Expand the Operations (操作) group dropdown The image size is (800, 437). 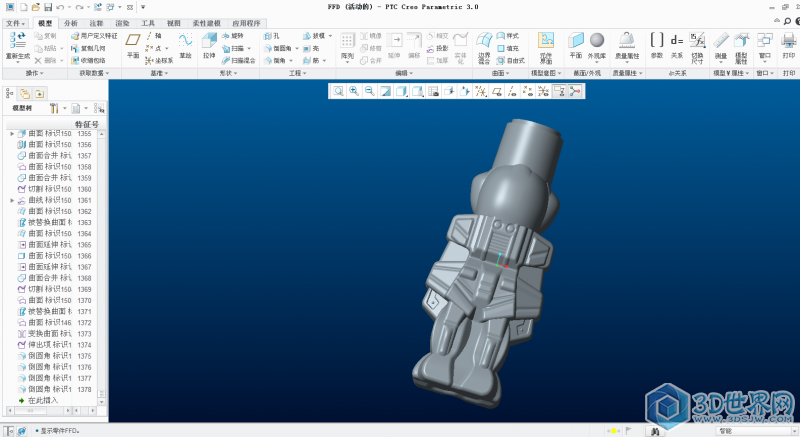click(x=35, y=73)
